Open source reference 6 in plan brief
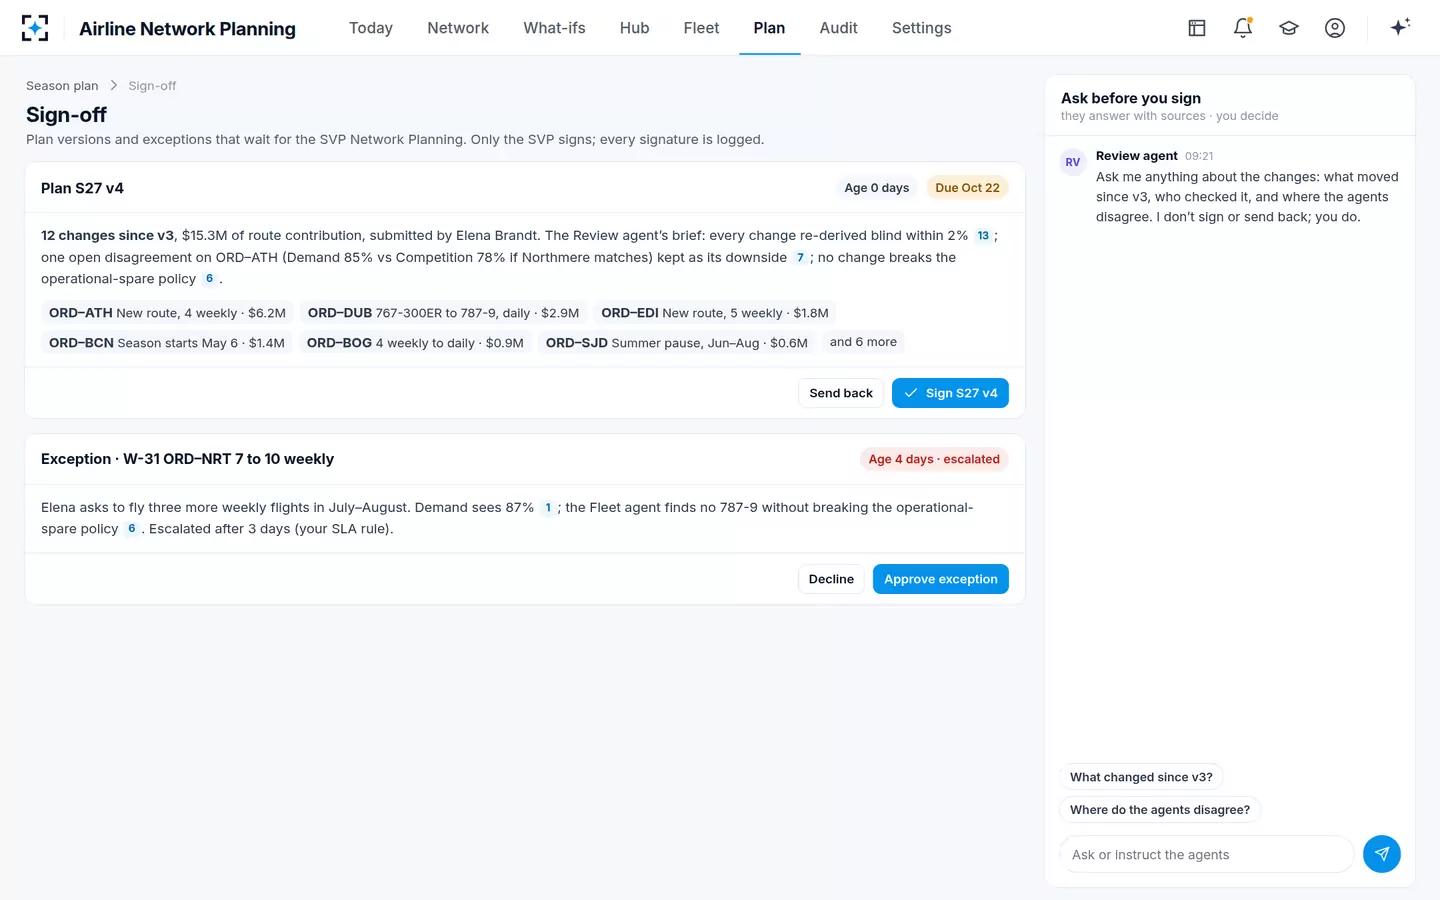Image resolution: width=1440 pixels, height=900 pixels. click(x=209, y=279)
